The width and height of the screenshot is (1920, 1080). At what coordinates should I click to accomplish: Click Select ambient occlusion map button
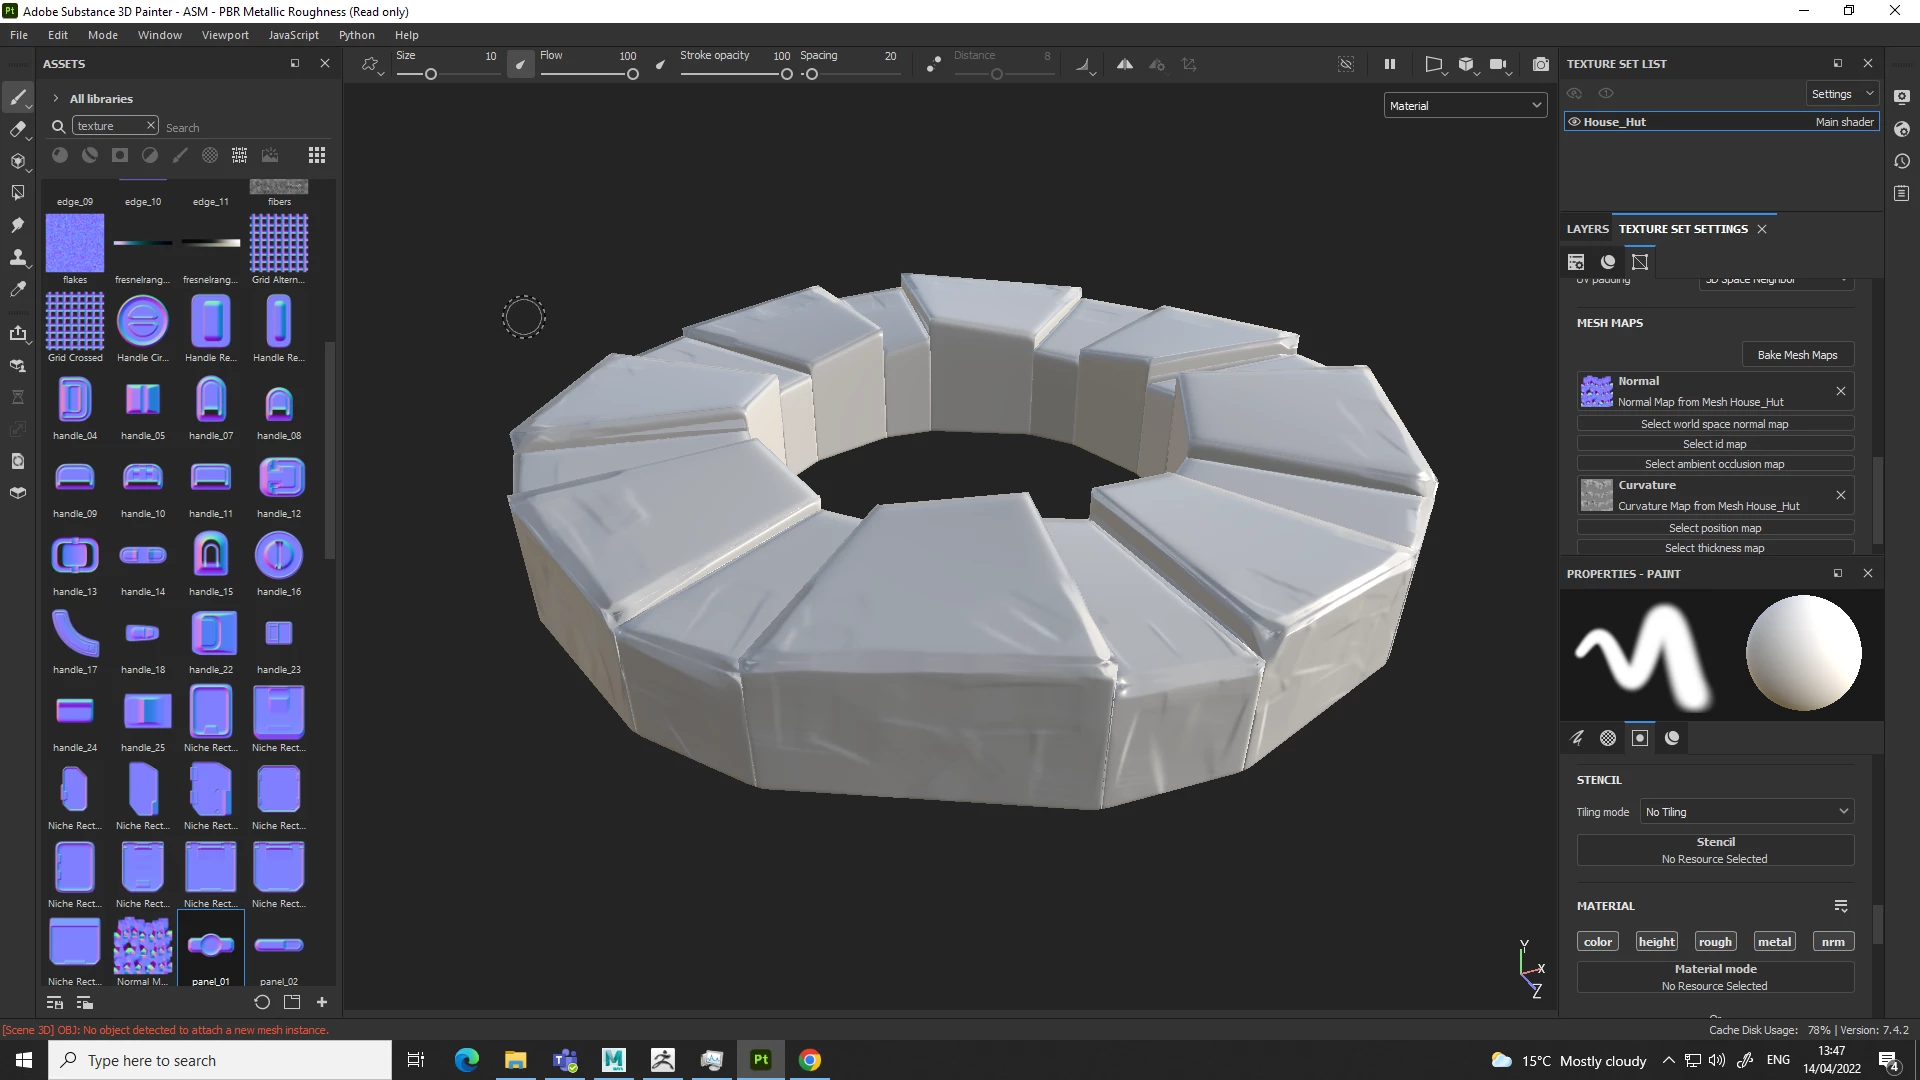pos(1714,464)
